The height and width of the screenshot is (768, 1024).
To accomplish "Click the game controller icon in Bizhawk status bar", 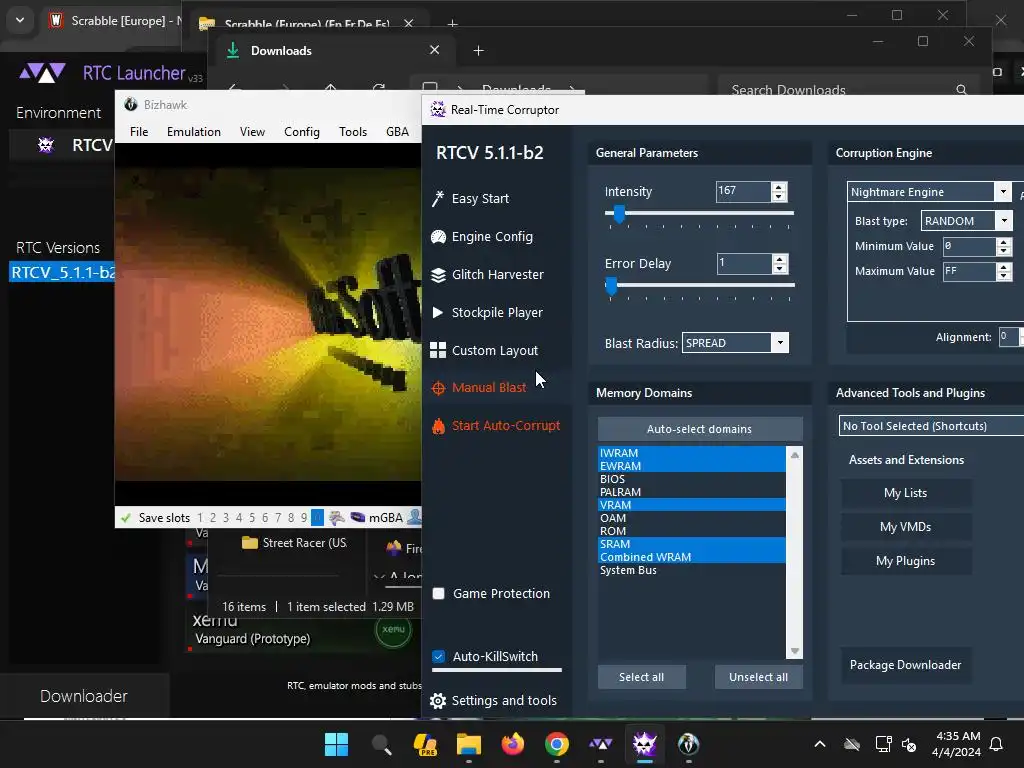I will [337, 518].
